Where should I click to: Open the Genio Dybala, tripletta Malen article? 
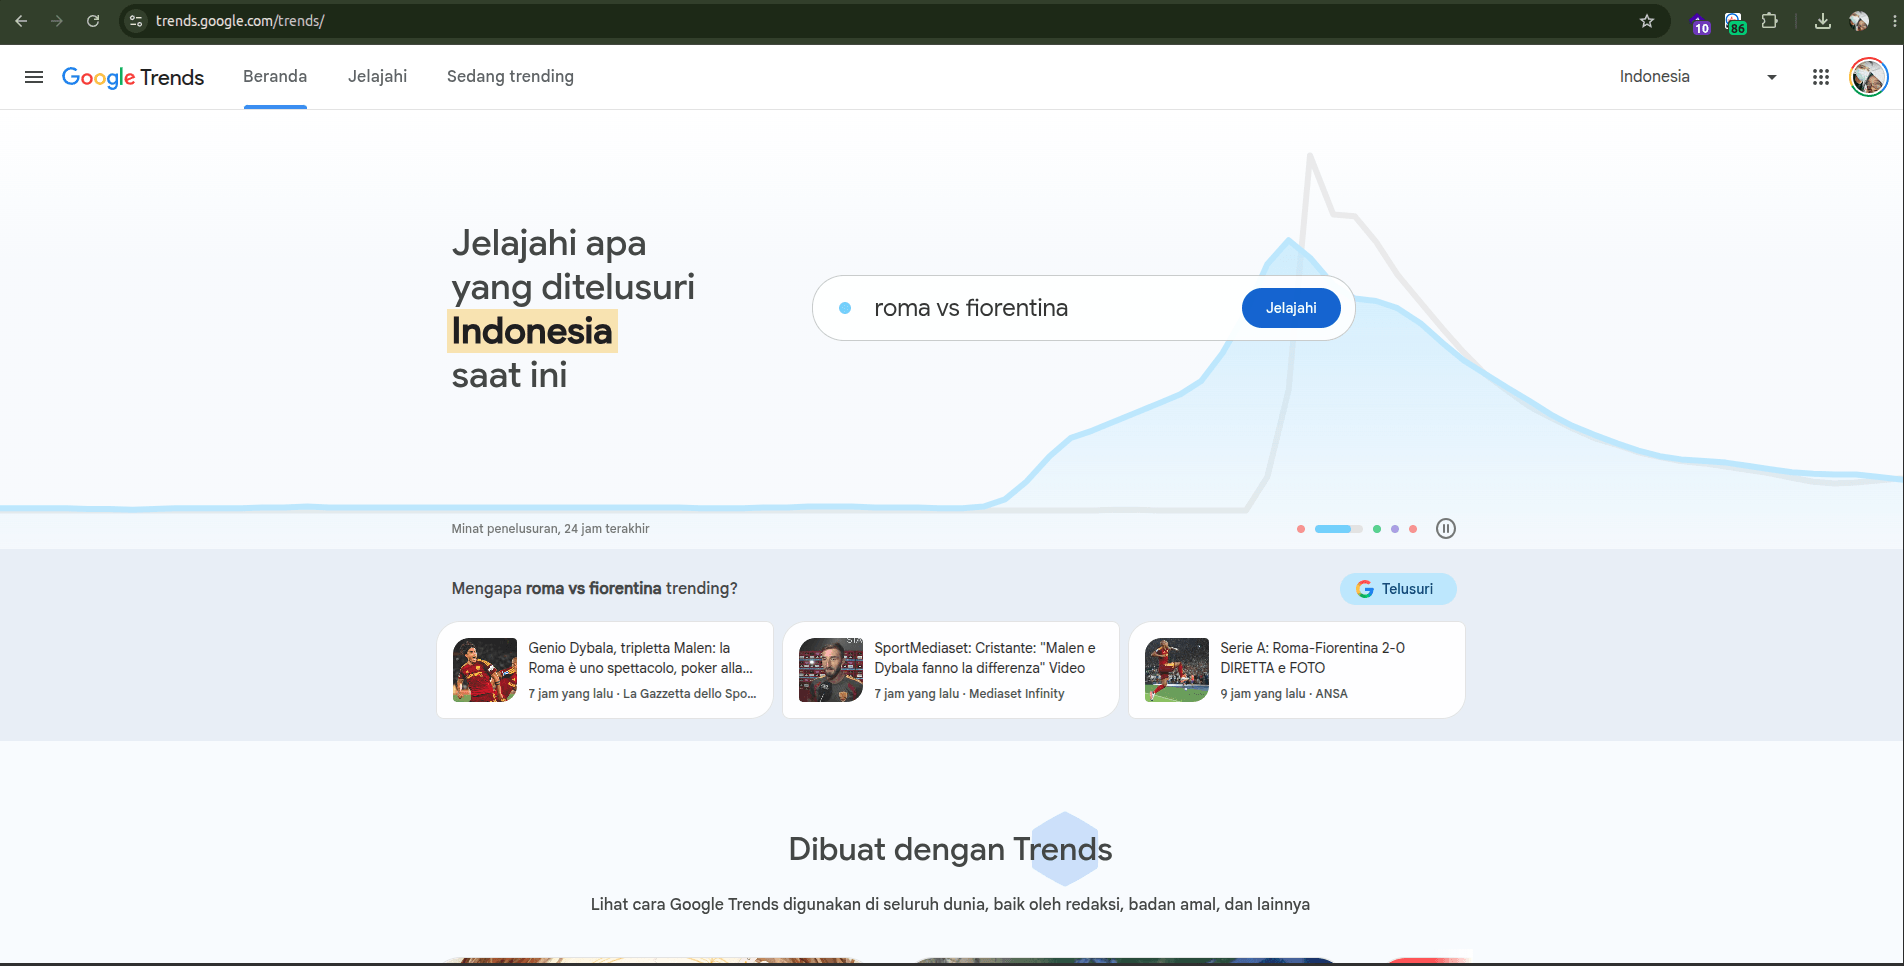[x=605, y=670]
